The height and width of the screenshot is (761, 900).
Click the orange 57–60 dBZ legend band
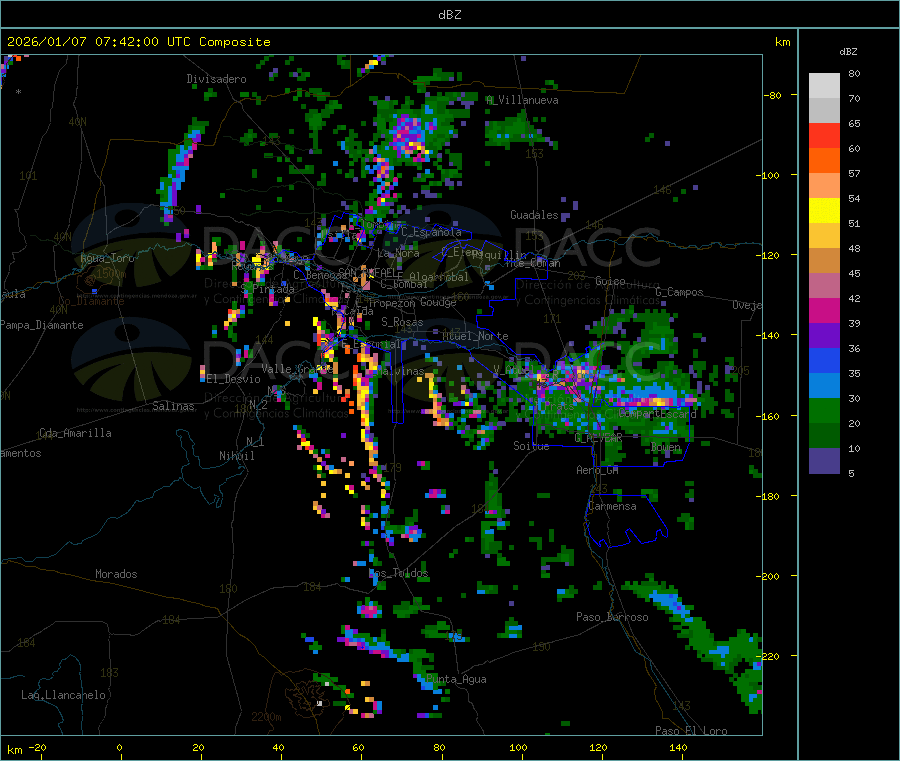point(824,161)
